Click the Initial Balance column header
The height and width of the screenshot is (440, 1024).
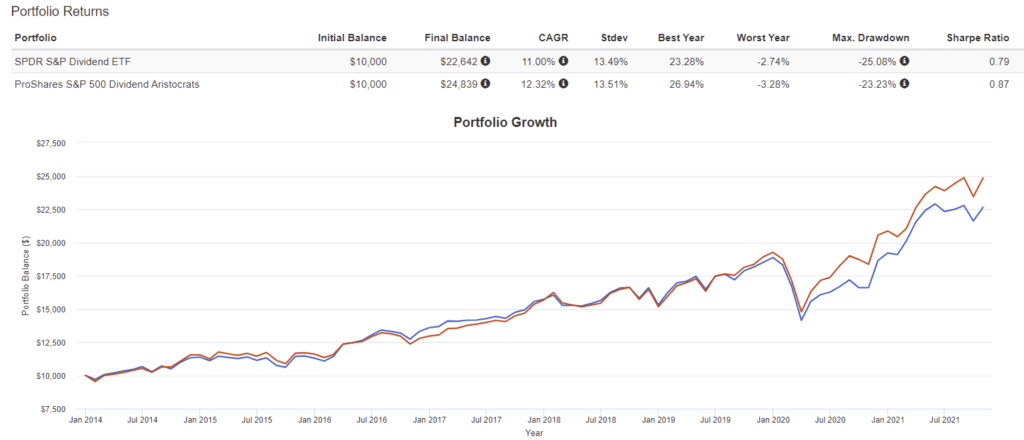coord(353,38)
